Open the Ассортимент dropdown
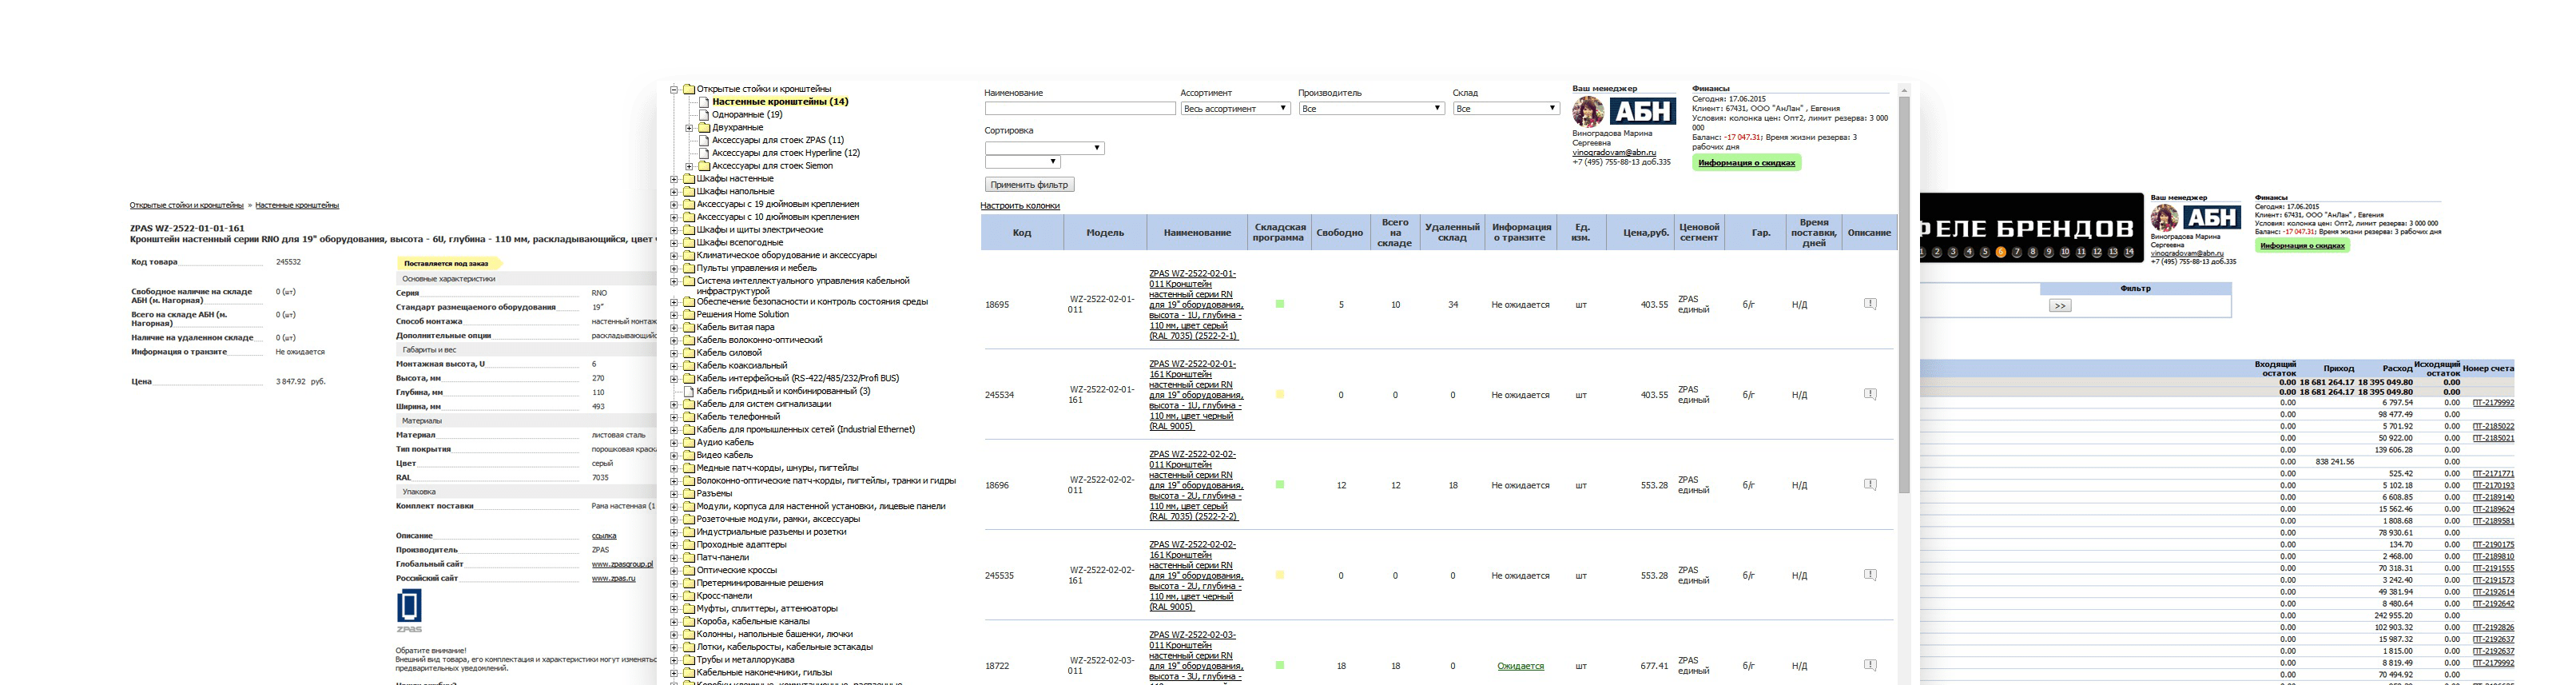 [1236, 108]
